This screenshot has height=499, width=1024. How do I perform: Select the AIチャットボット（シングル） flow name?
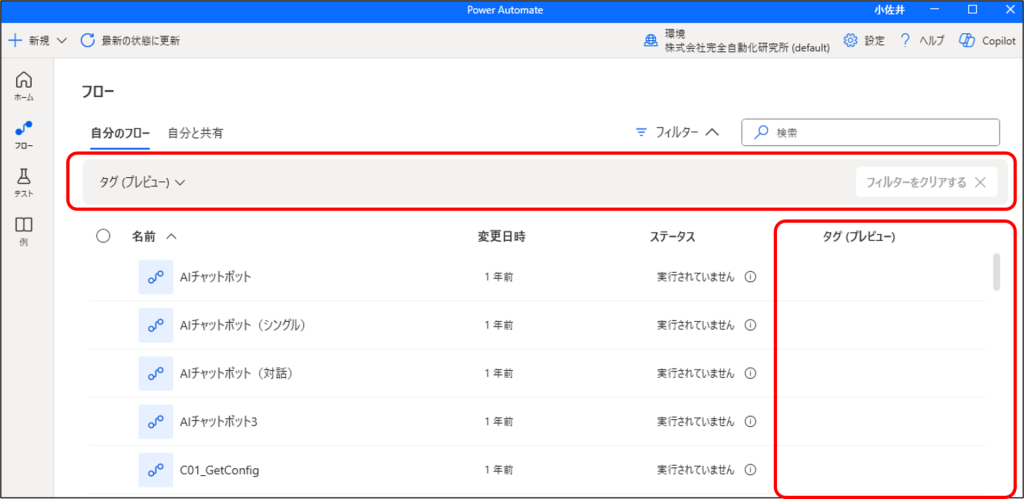click(x=243, y=325)
